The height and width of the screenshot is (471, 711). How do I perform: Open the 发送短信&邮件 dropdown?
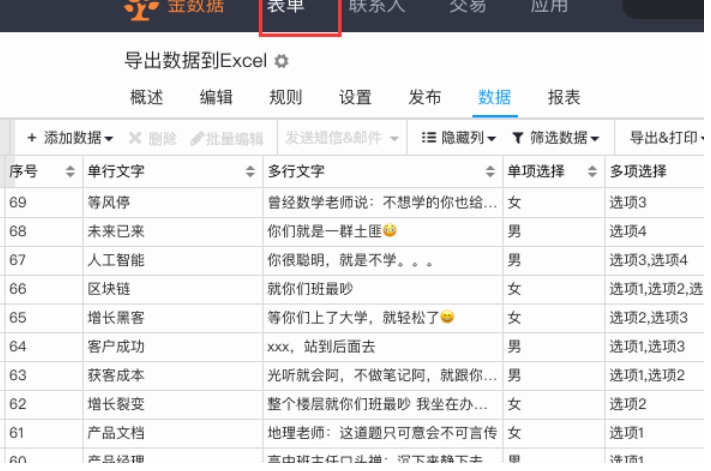pos(342,138)
